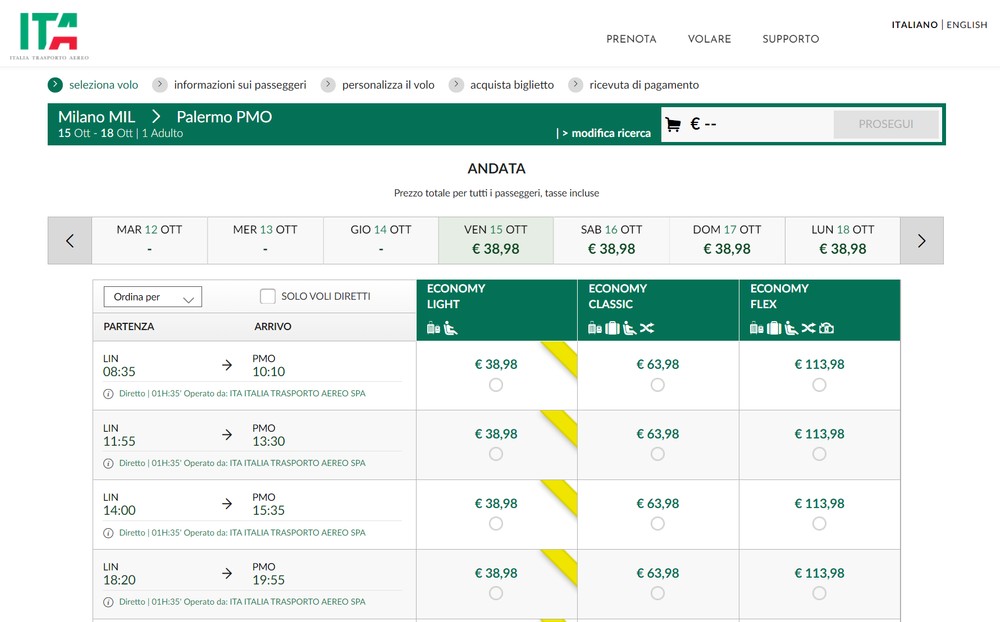Switch language to ENGLISH

[966, 25]
